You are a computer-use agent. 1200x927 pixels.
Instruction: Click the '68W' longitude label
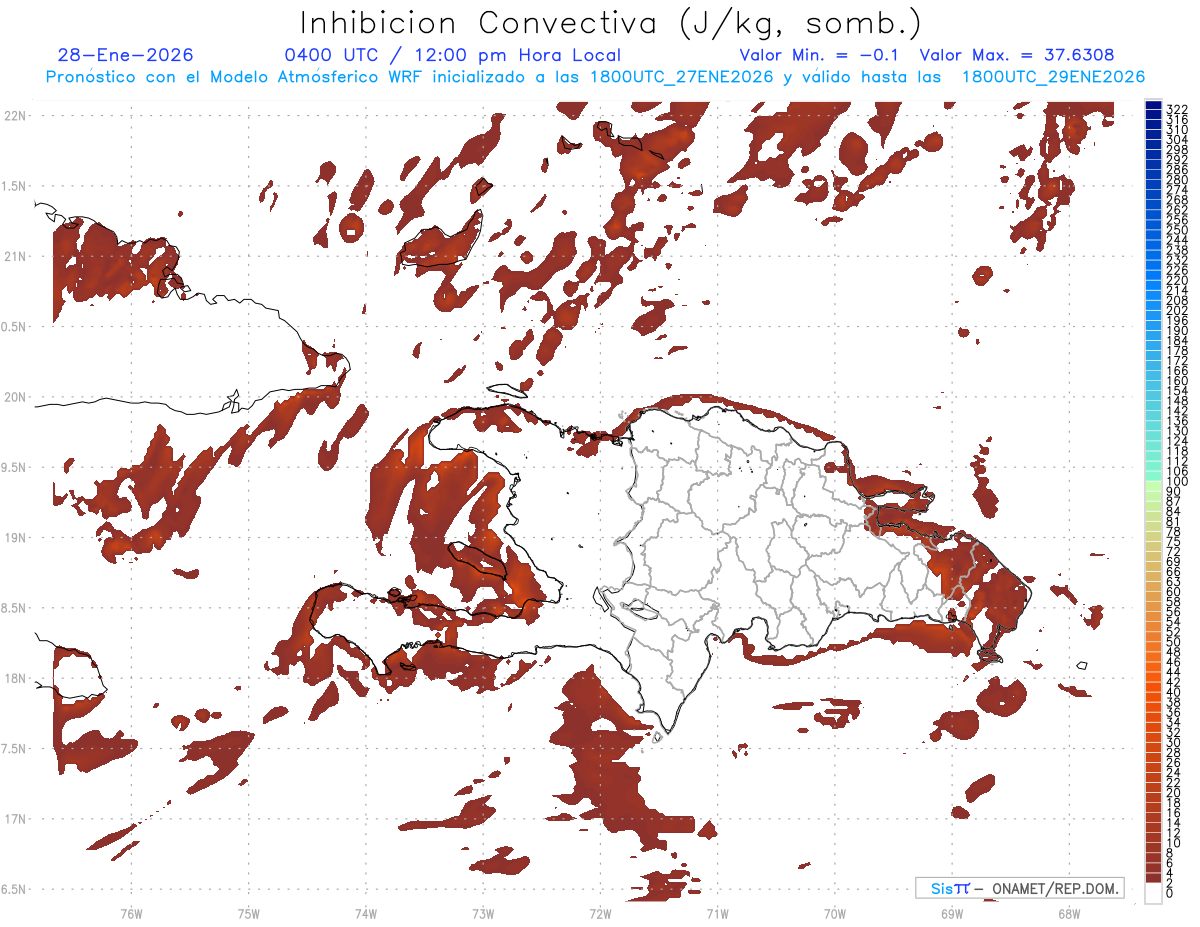(1069, 913)
